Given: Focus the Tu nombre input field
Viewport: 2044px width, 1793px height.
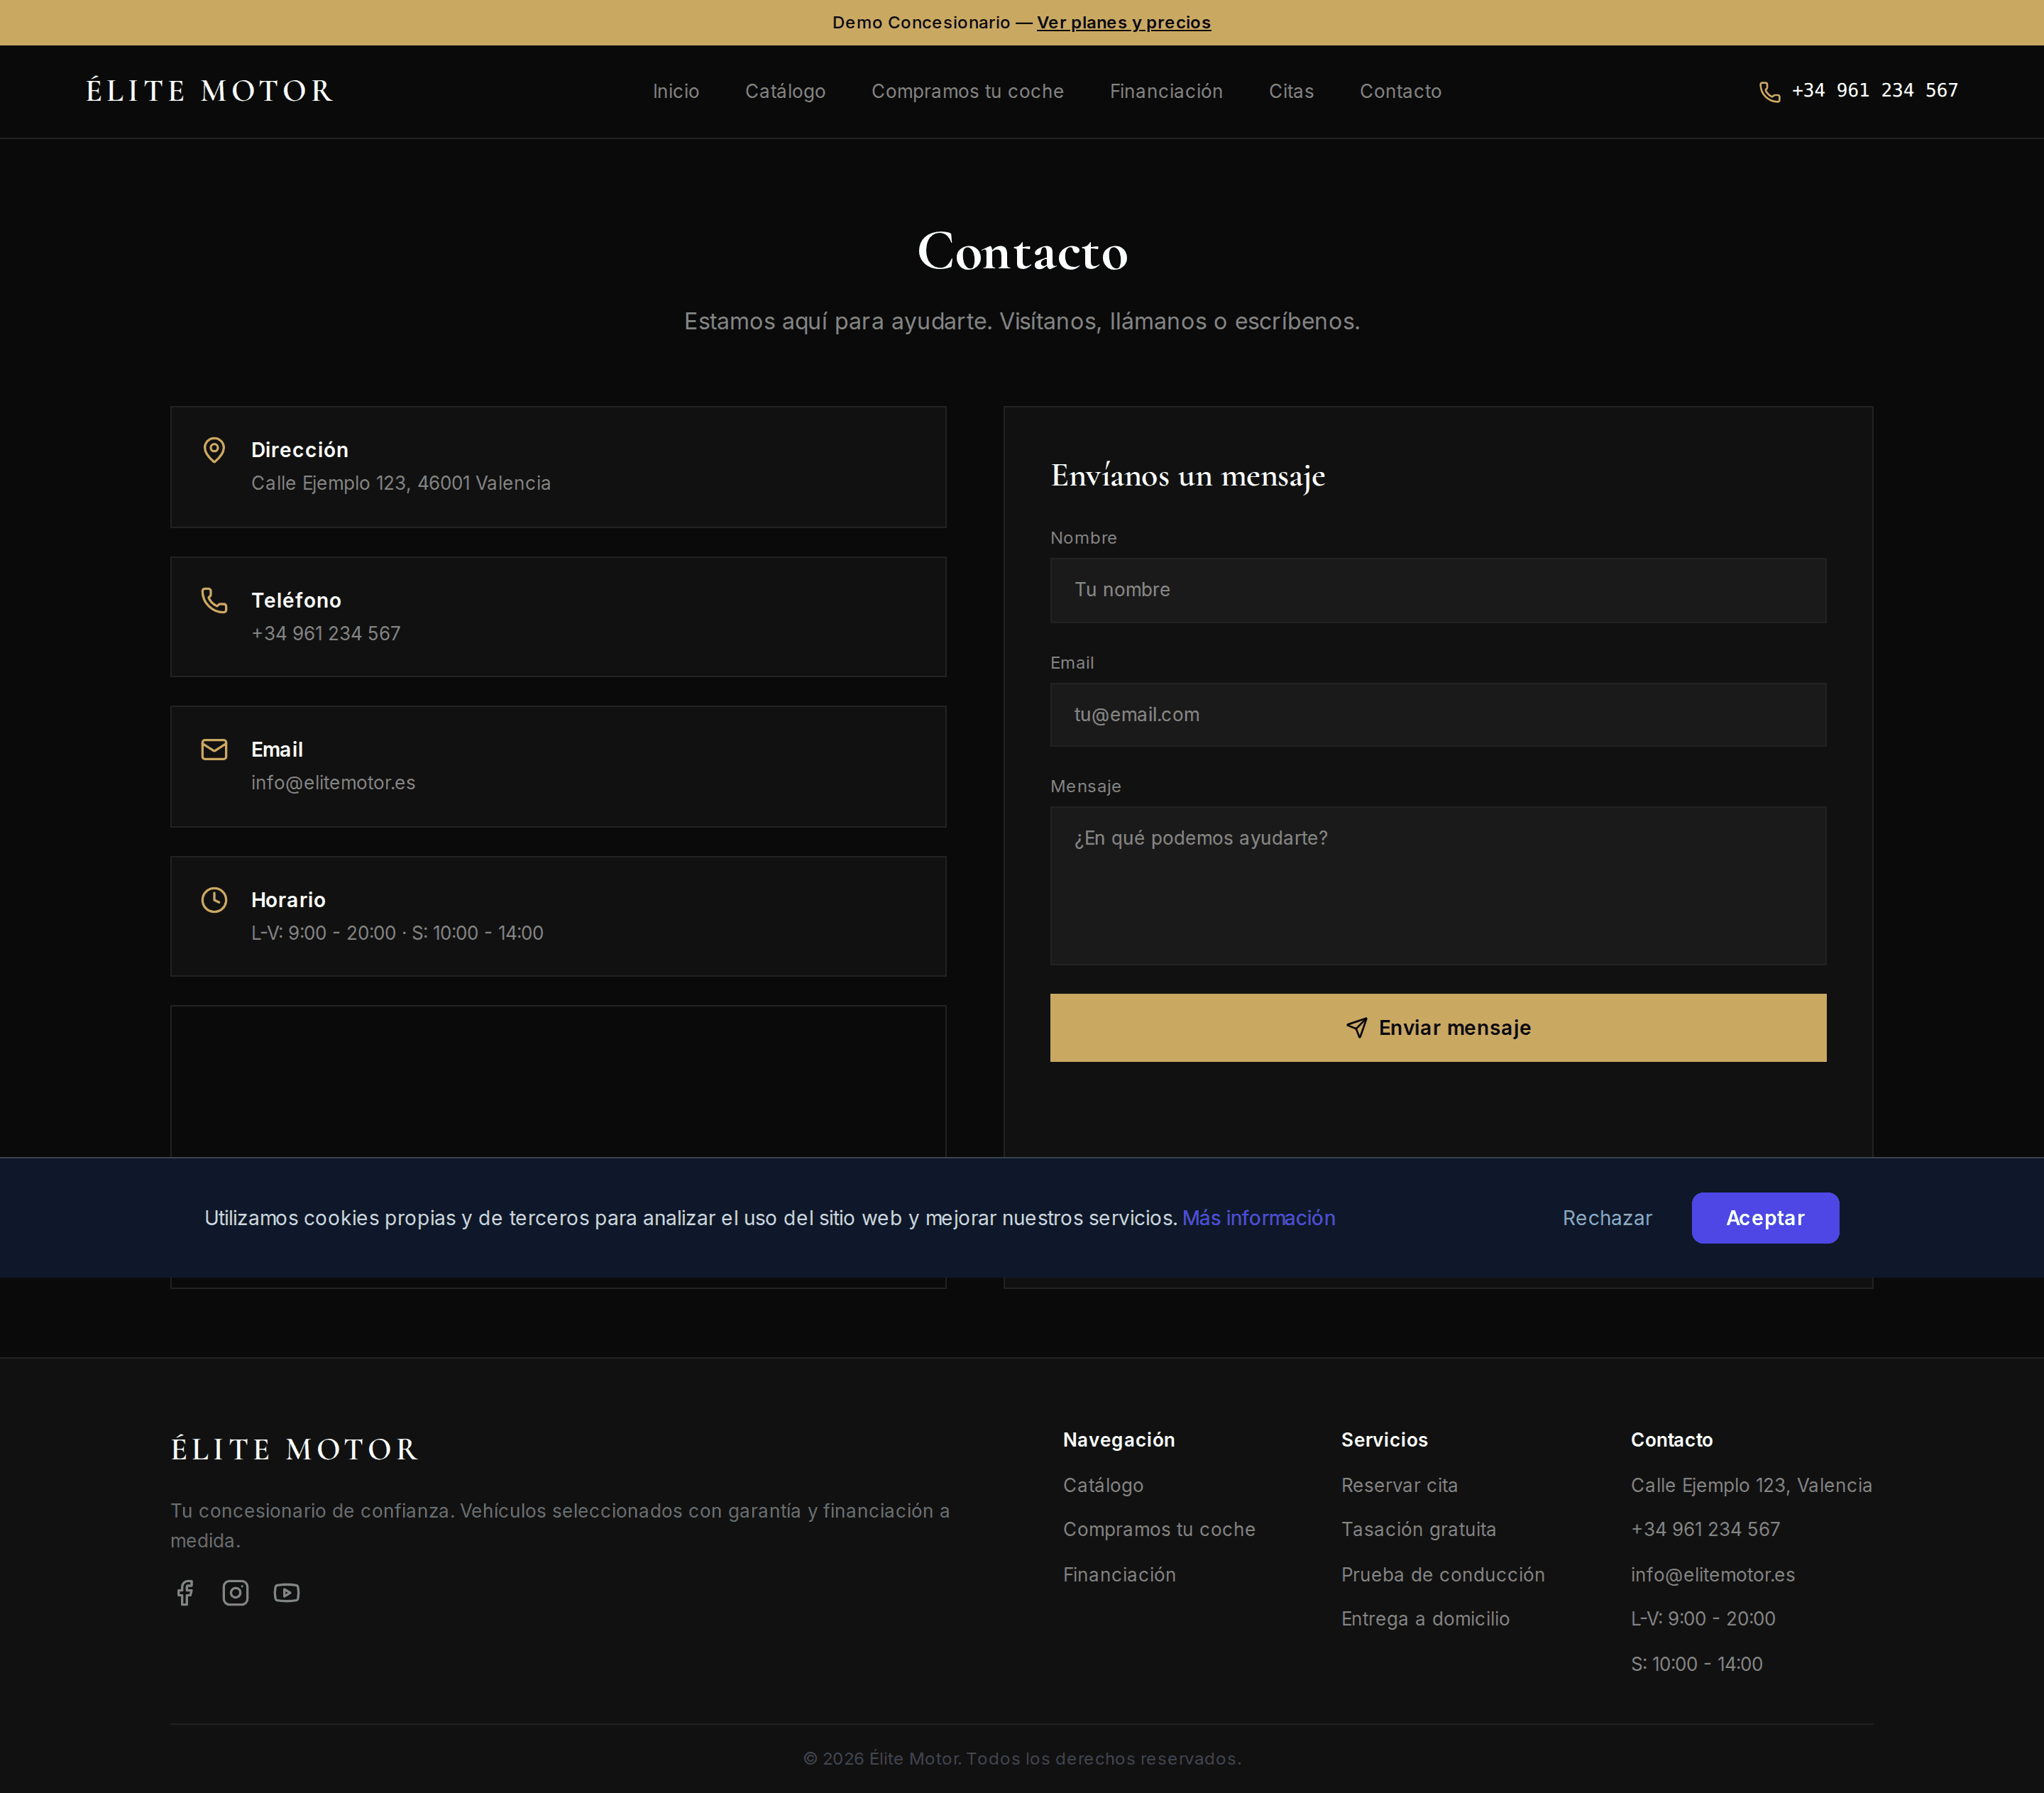Looking at the screenshot, I should (x=1438, y=590).
